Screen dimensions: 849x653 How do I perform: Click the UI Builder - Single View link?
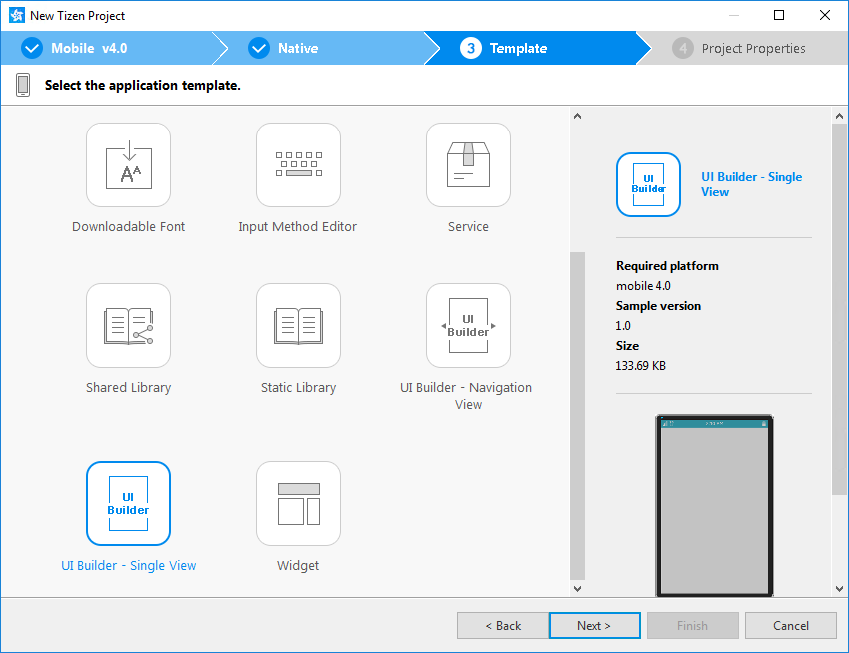[x=750, y=183]
